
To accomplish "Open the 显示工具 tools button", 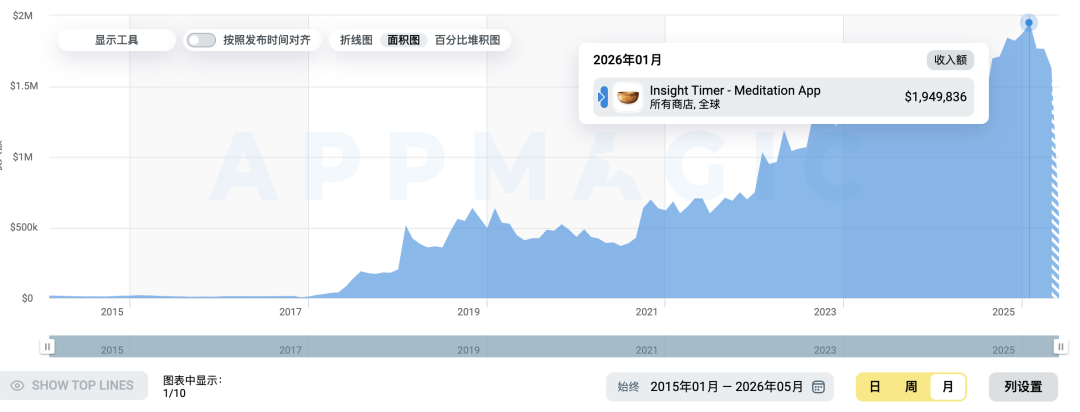I will [116, 40].
